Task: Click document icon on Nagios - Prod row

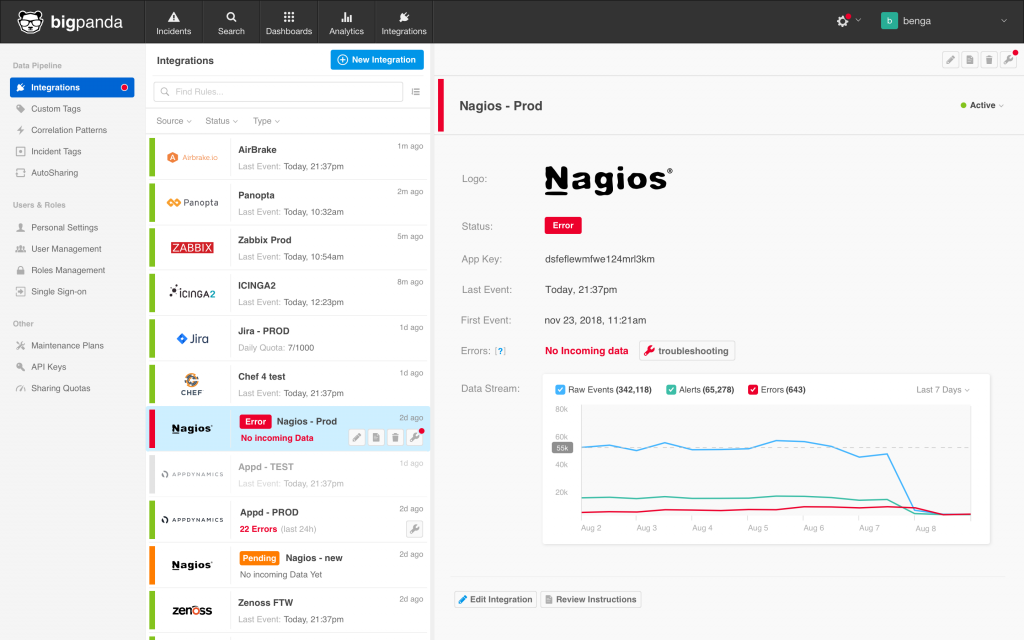Action: click(376, 438)
